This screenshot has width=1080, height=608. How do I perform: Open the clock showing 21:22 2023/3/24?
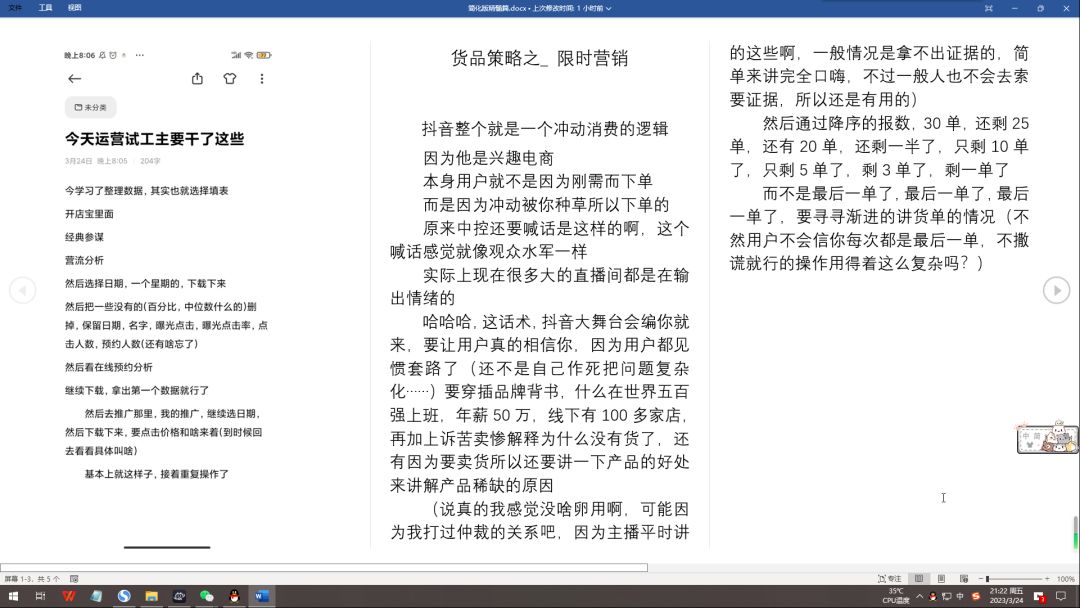click(1006, 596)
